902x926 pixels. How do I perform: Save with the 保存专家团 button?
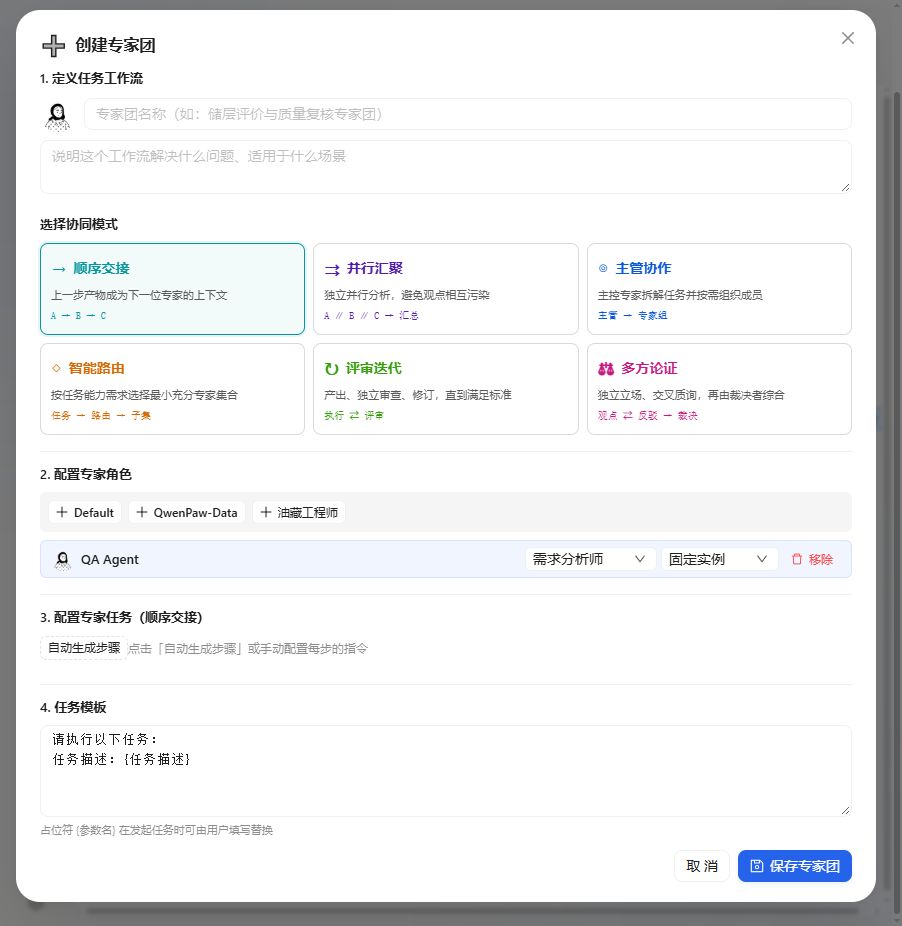point(794,866)
